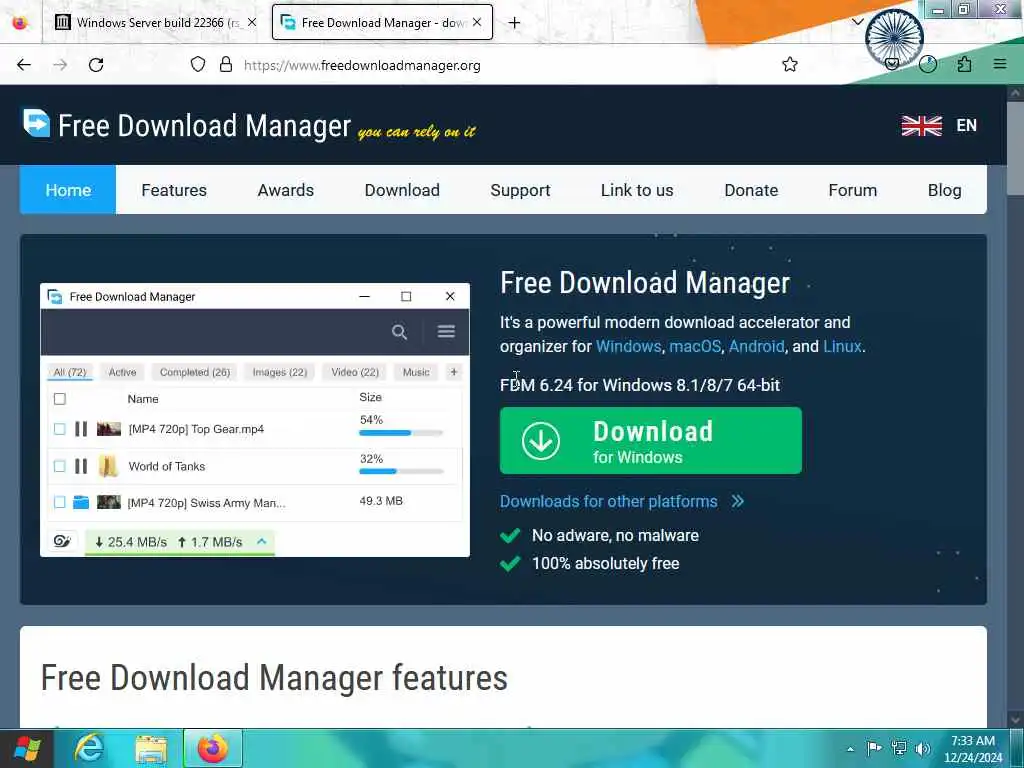Close the Free Download Manager tab
The width and height of the screenshot is (1024, 768).
coord(477,22)
